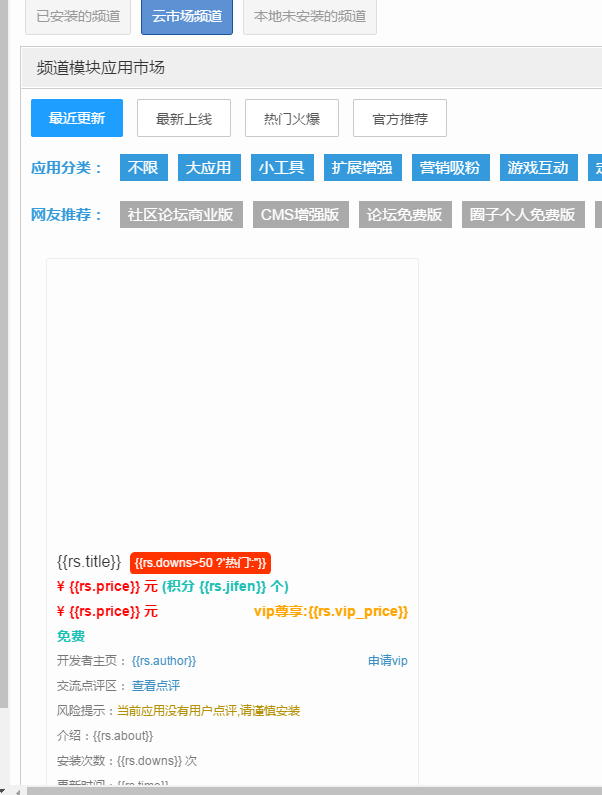The width and height of the screenshot is (602, 795).
Task: Click the app preview thumbnail area
Action: [x=232, y=400]
